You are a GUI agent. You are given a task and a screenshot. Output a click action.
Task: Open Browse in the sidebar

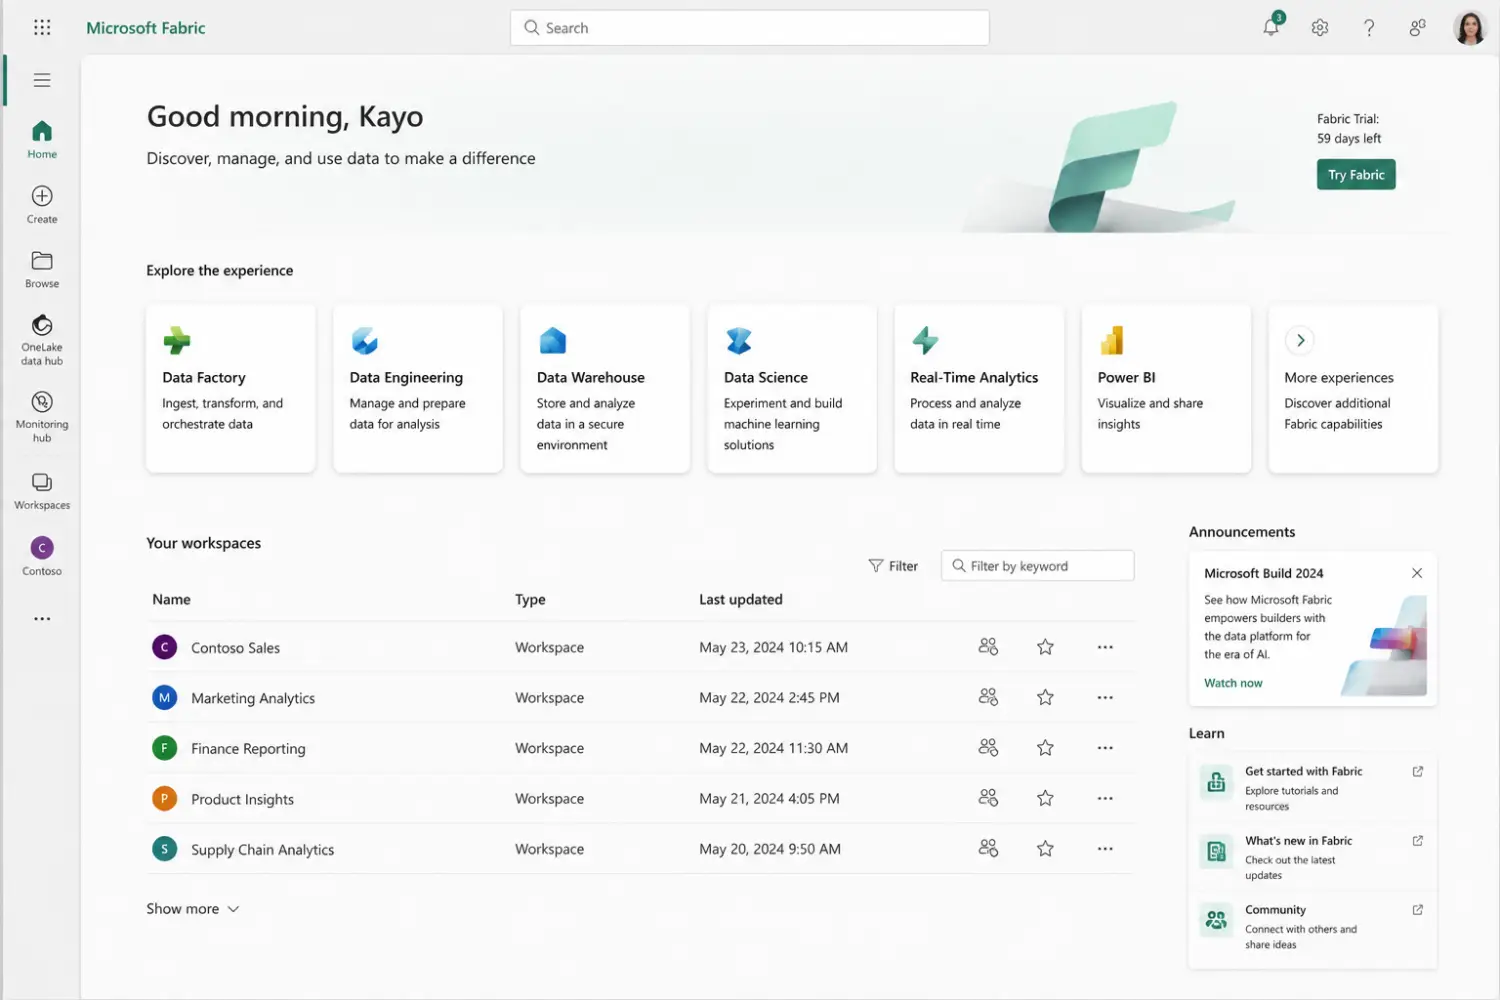coord(42,269)
